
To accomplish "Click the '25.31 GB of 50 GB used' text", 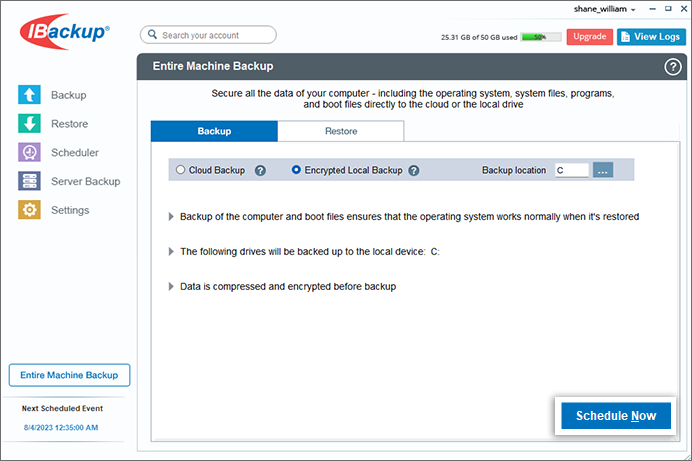I will [x=479, y=37].
